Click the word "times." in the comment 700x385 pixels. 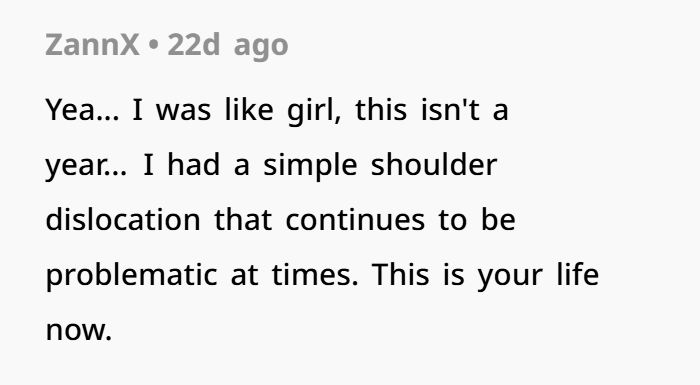click(x=315, y=275)
